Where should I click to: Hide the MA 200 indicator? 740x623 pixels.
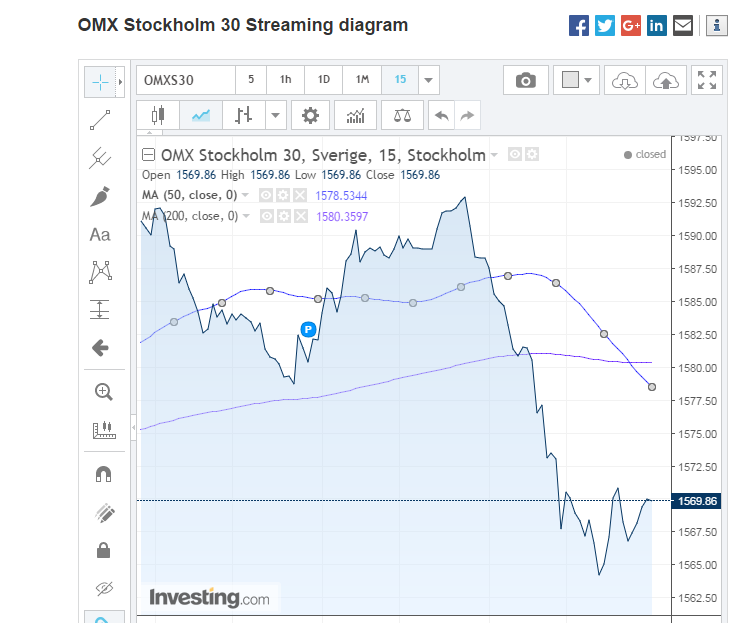[x=267, y=216]
